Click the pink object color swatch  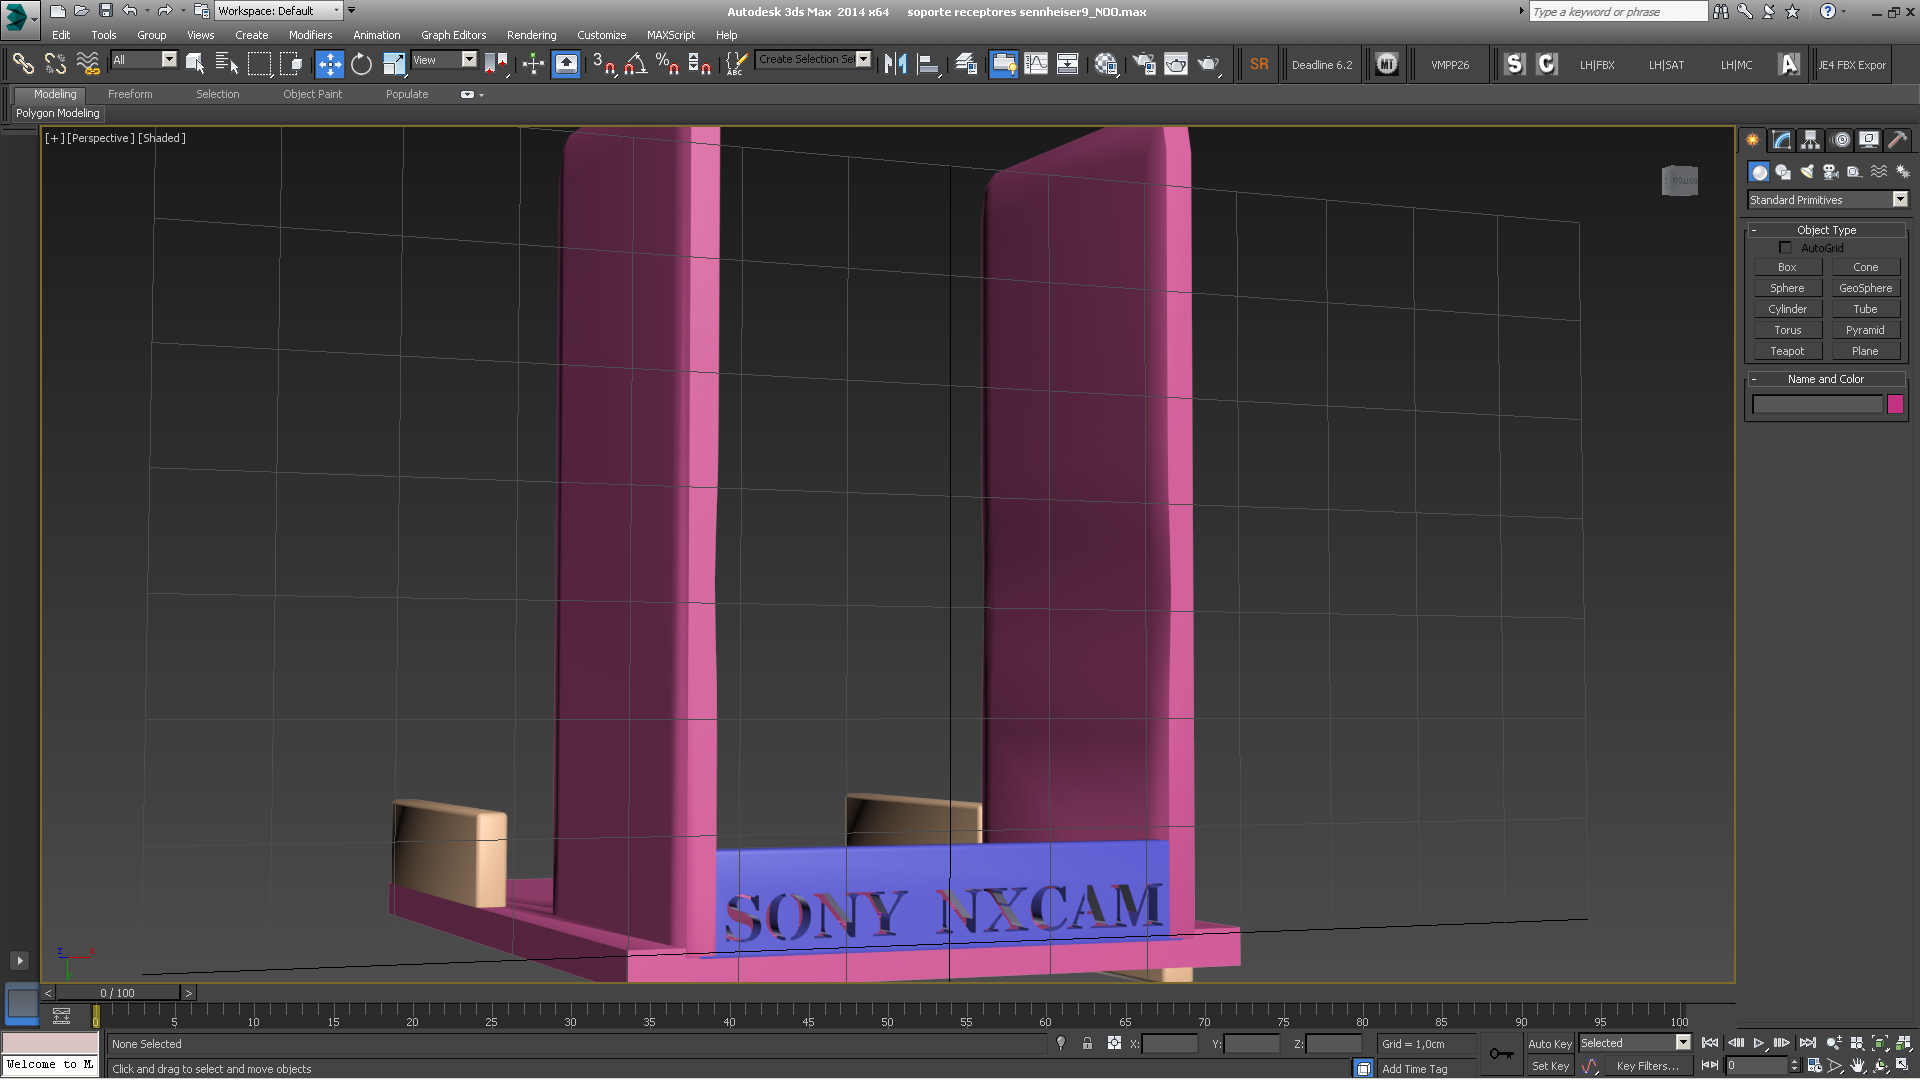(x=1895, y=404)
